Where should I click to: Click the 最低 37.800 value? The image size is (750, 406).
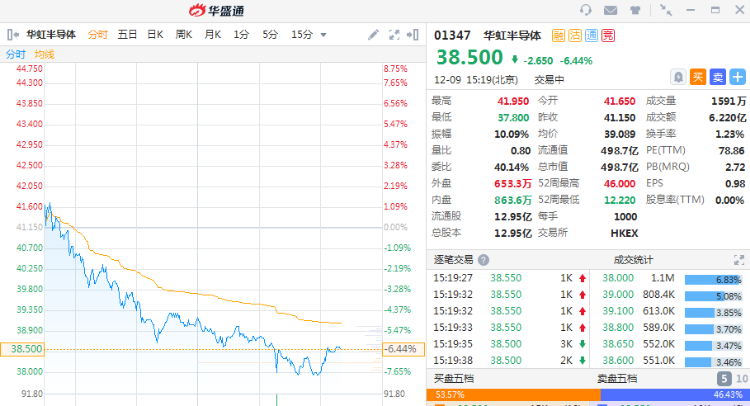[x=513, y=118]
